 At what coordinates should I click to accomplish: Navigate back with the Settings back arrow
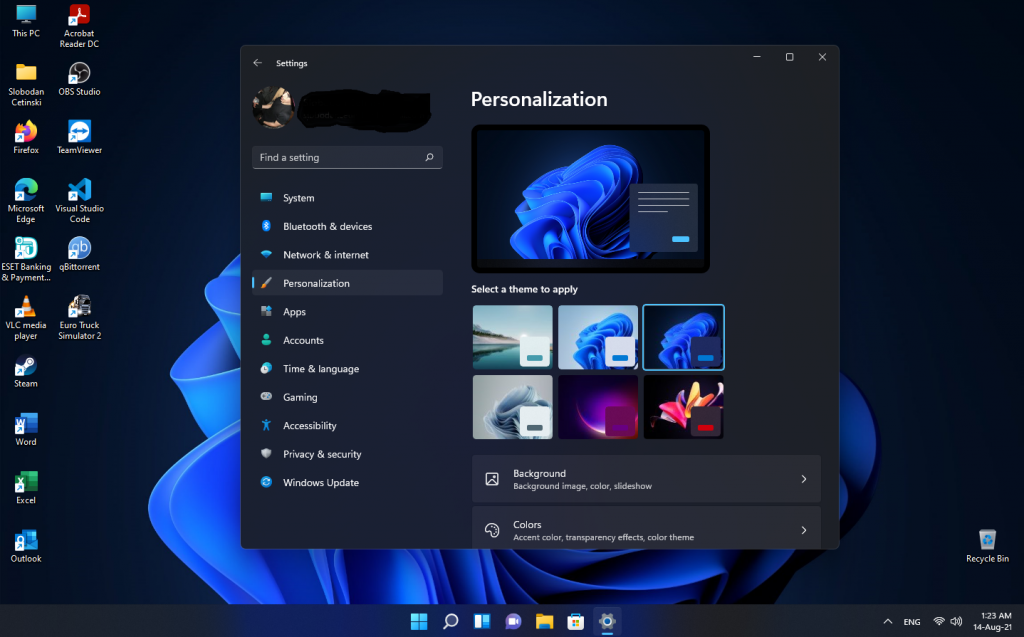[x=258, y=63]
